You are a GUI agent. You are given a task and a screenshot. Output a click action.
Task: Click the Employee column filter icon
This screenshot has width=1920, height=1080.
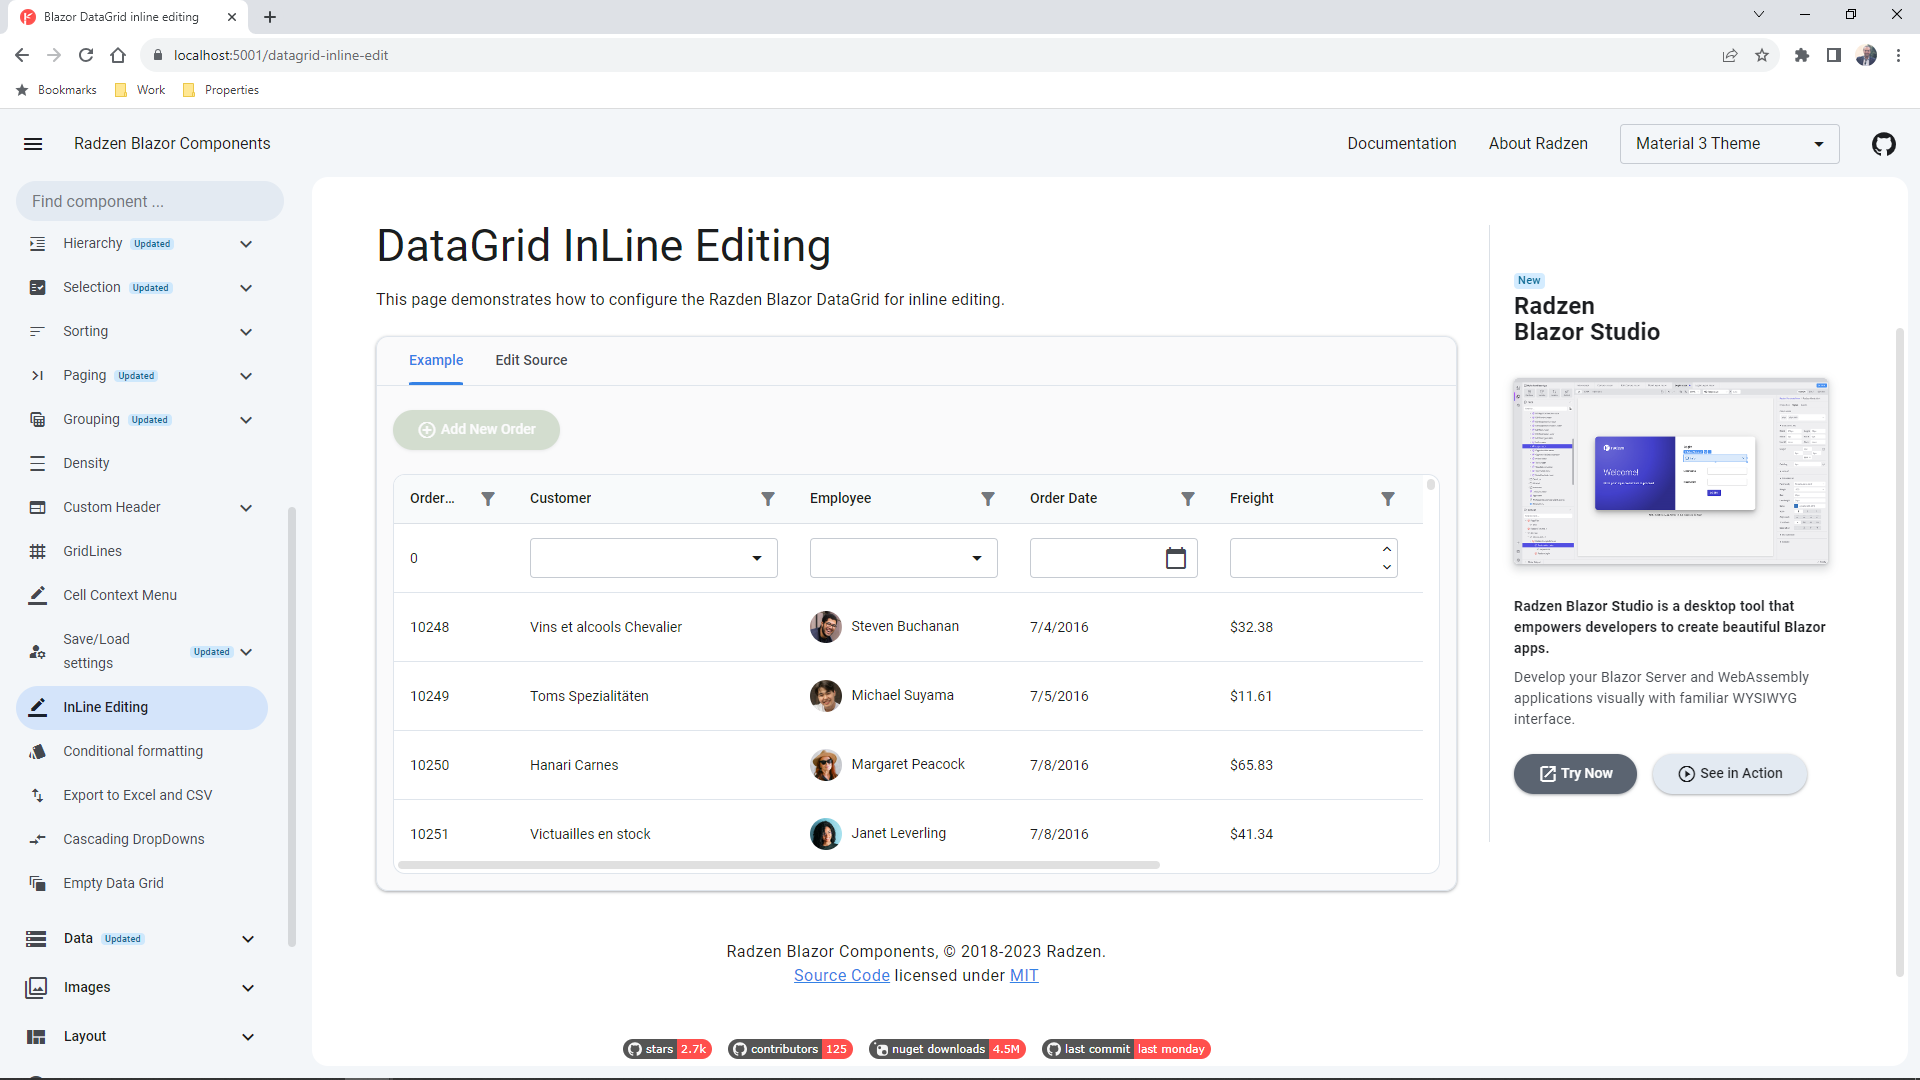point(988,499)
